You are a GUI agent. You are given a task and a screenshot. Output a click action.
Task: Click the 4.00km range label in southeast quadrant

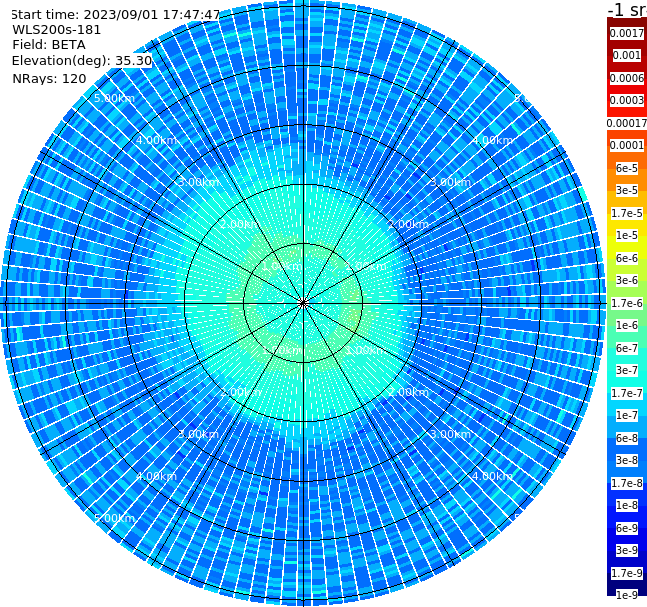pyautogui.click(x=492, y=476)
